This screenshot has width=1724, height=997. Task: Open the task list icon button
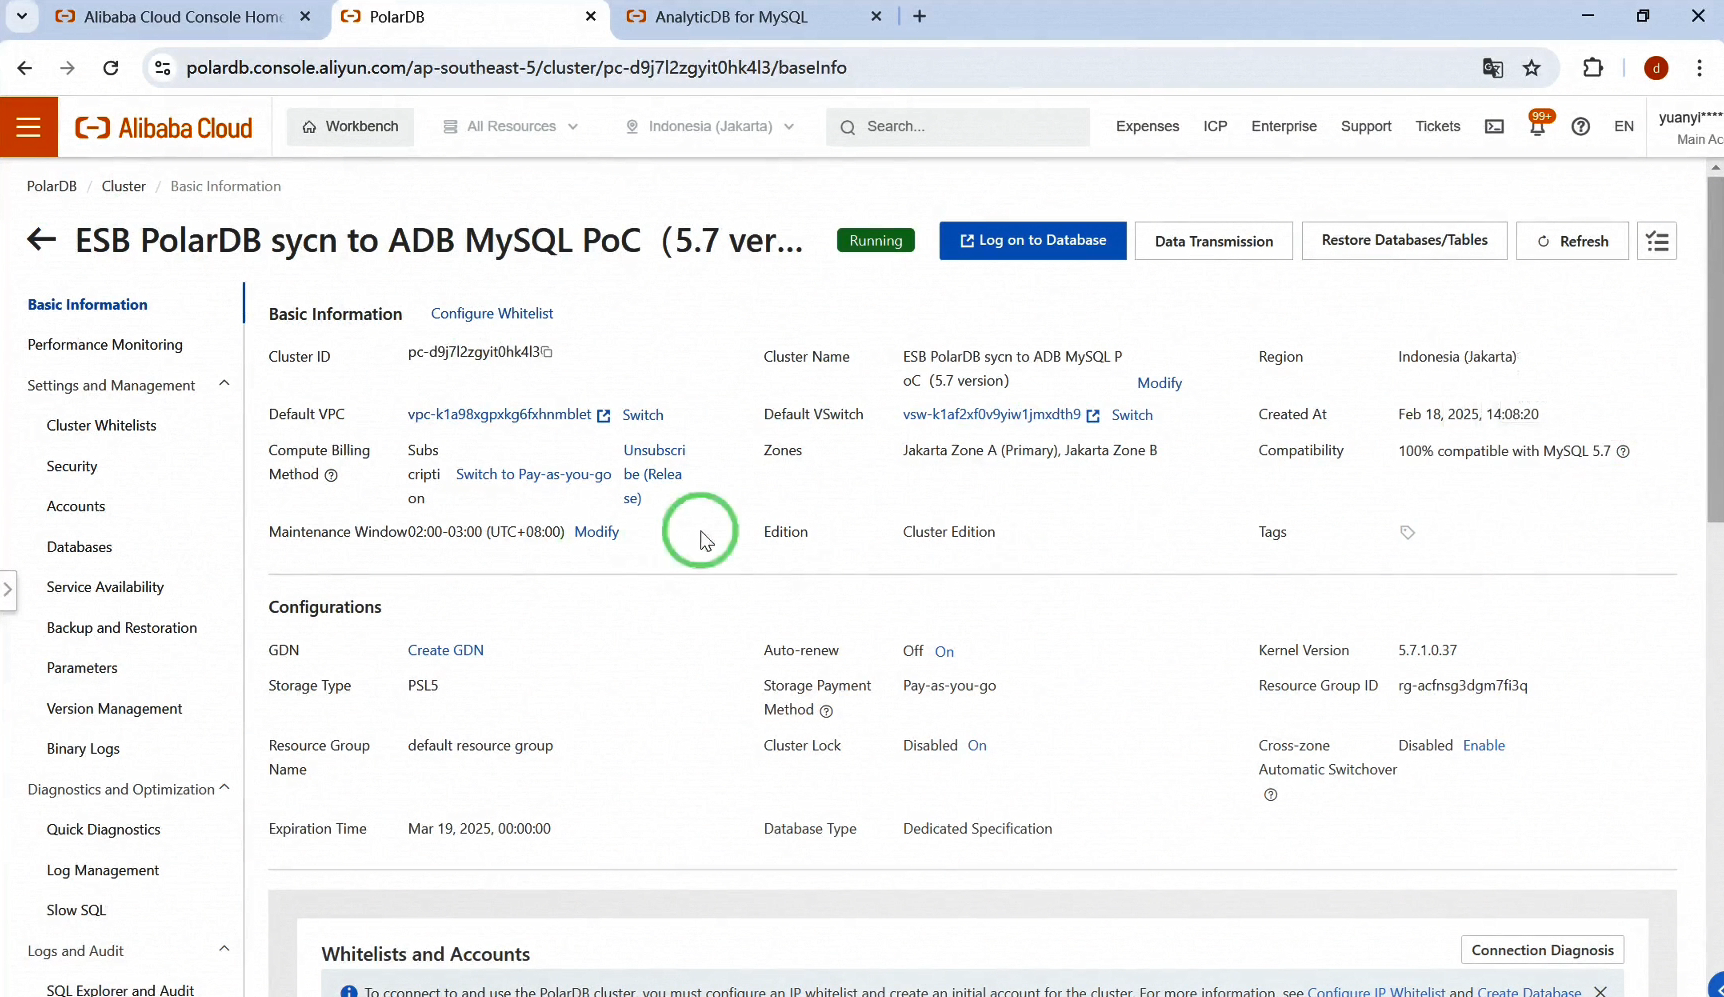pyautogui.click(x=1657, y=241)
